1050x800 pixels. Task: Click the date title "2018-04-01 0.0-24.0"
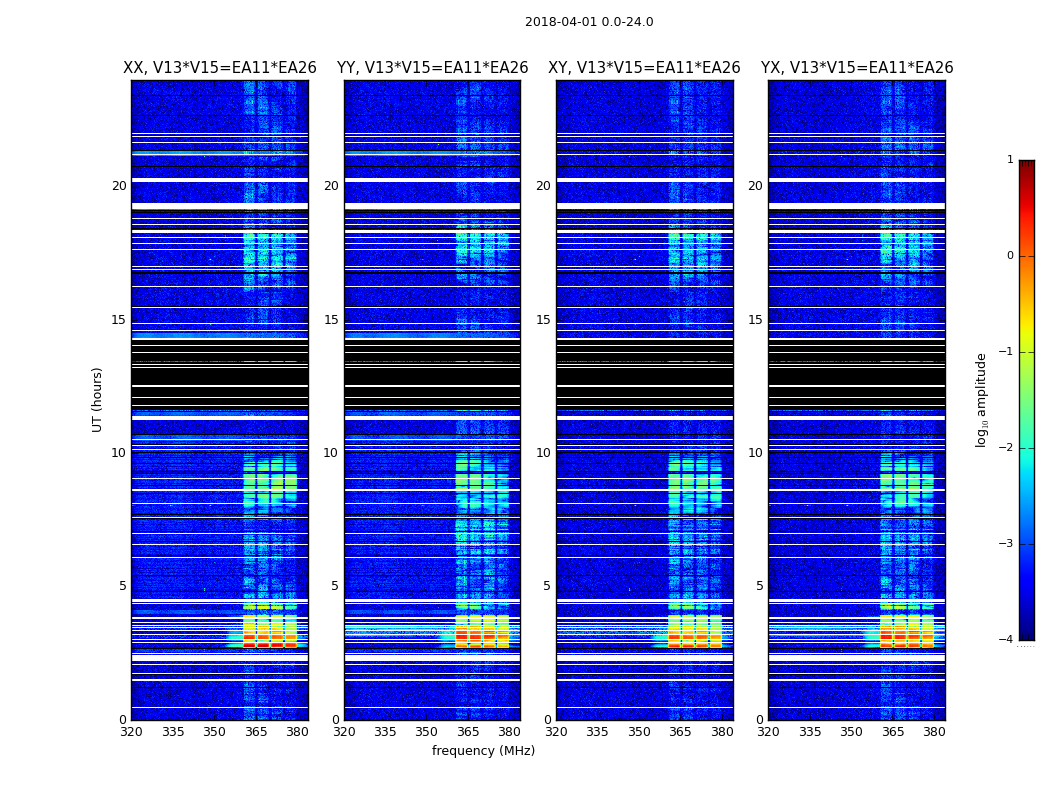pyautogui.click(x=588, y=22)
